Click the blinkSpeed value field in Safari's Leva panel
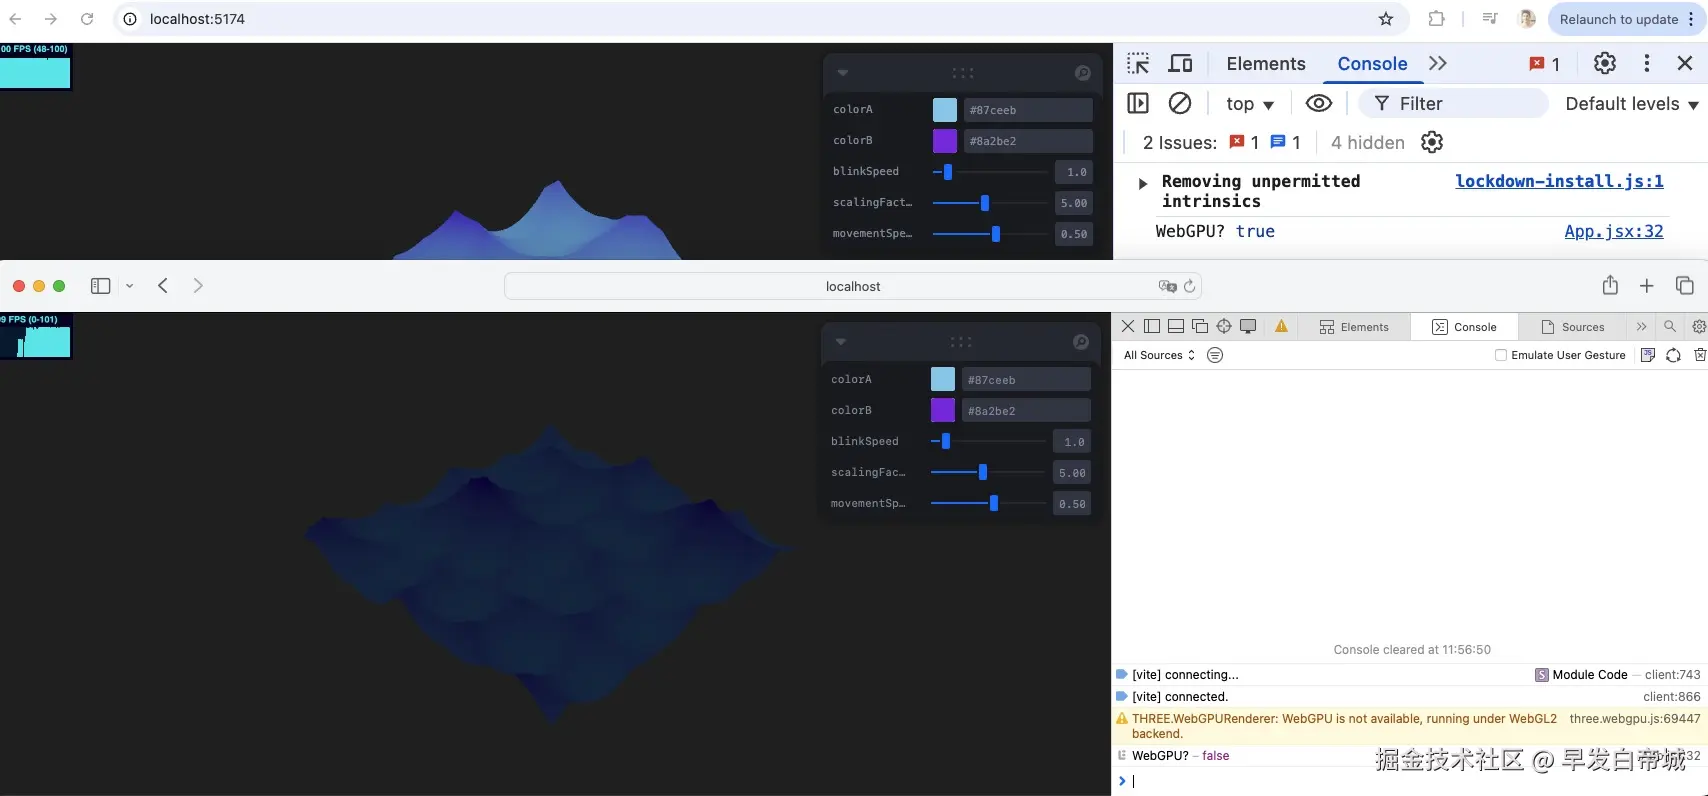 coord(1072,442)
